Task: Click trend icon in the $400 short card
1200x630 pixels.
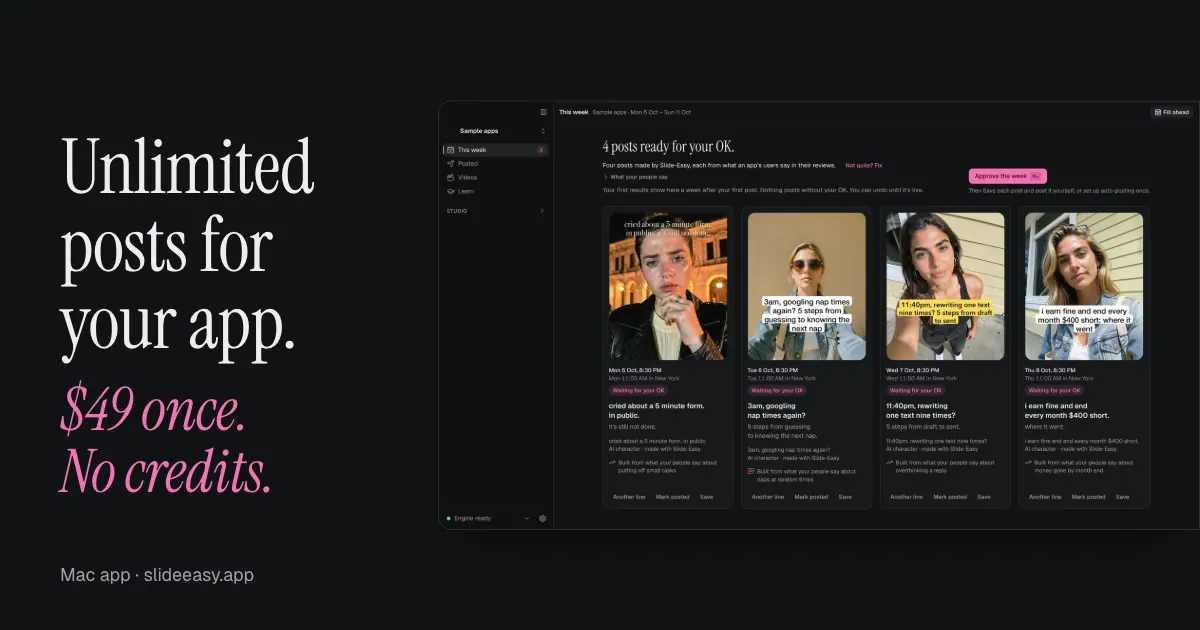Action: [x=1029, y=462]
